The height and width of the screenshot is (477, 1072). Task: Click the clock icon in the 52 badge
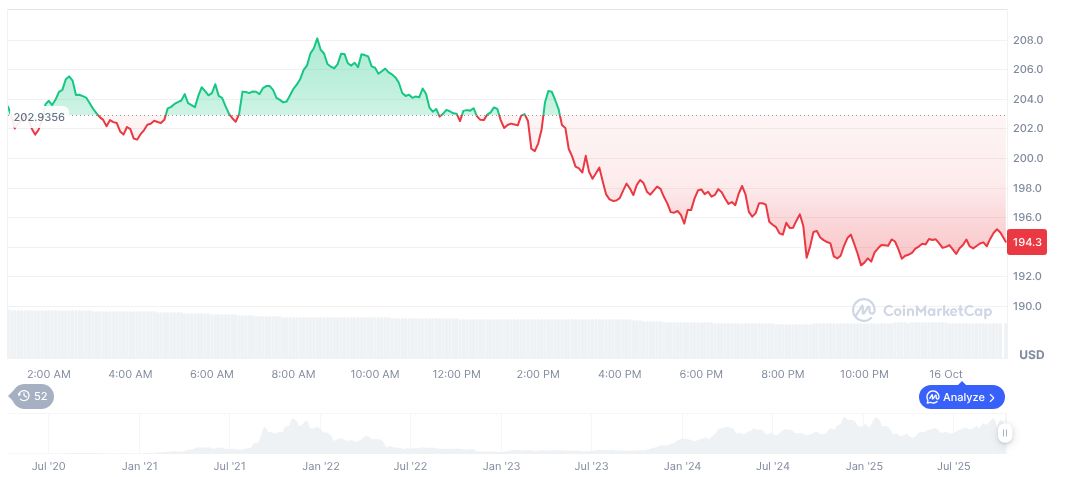pyautogui.click(x=24, y=396)
